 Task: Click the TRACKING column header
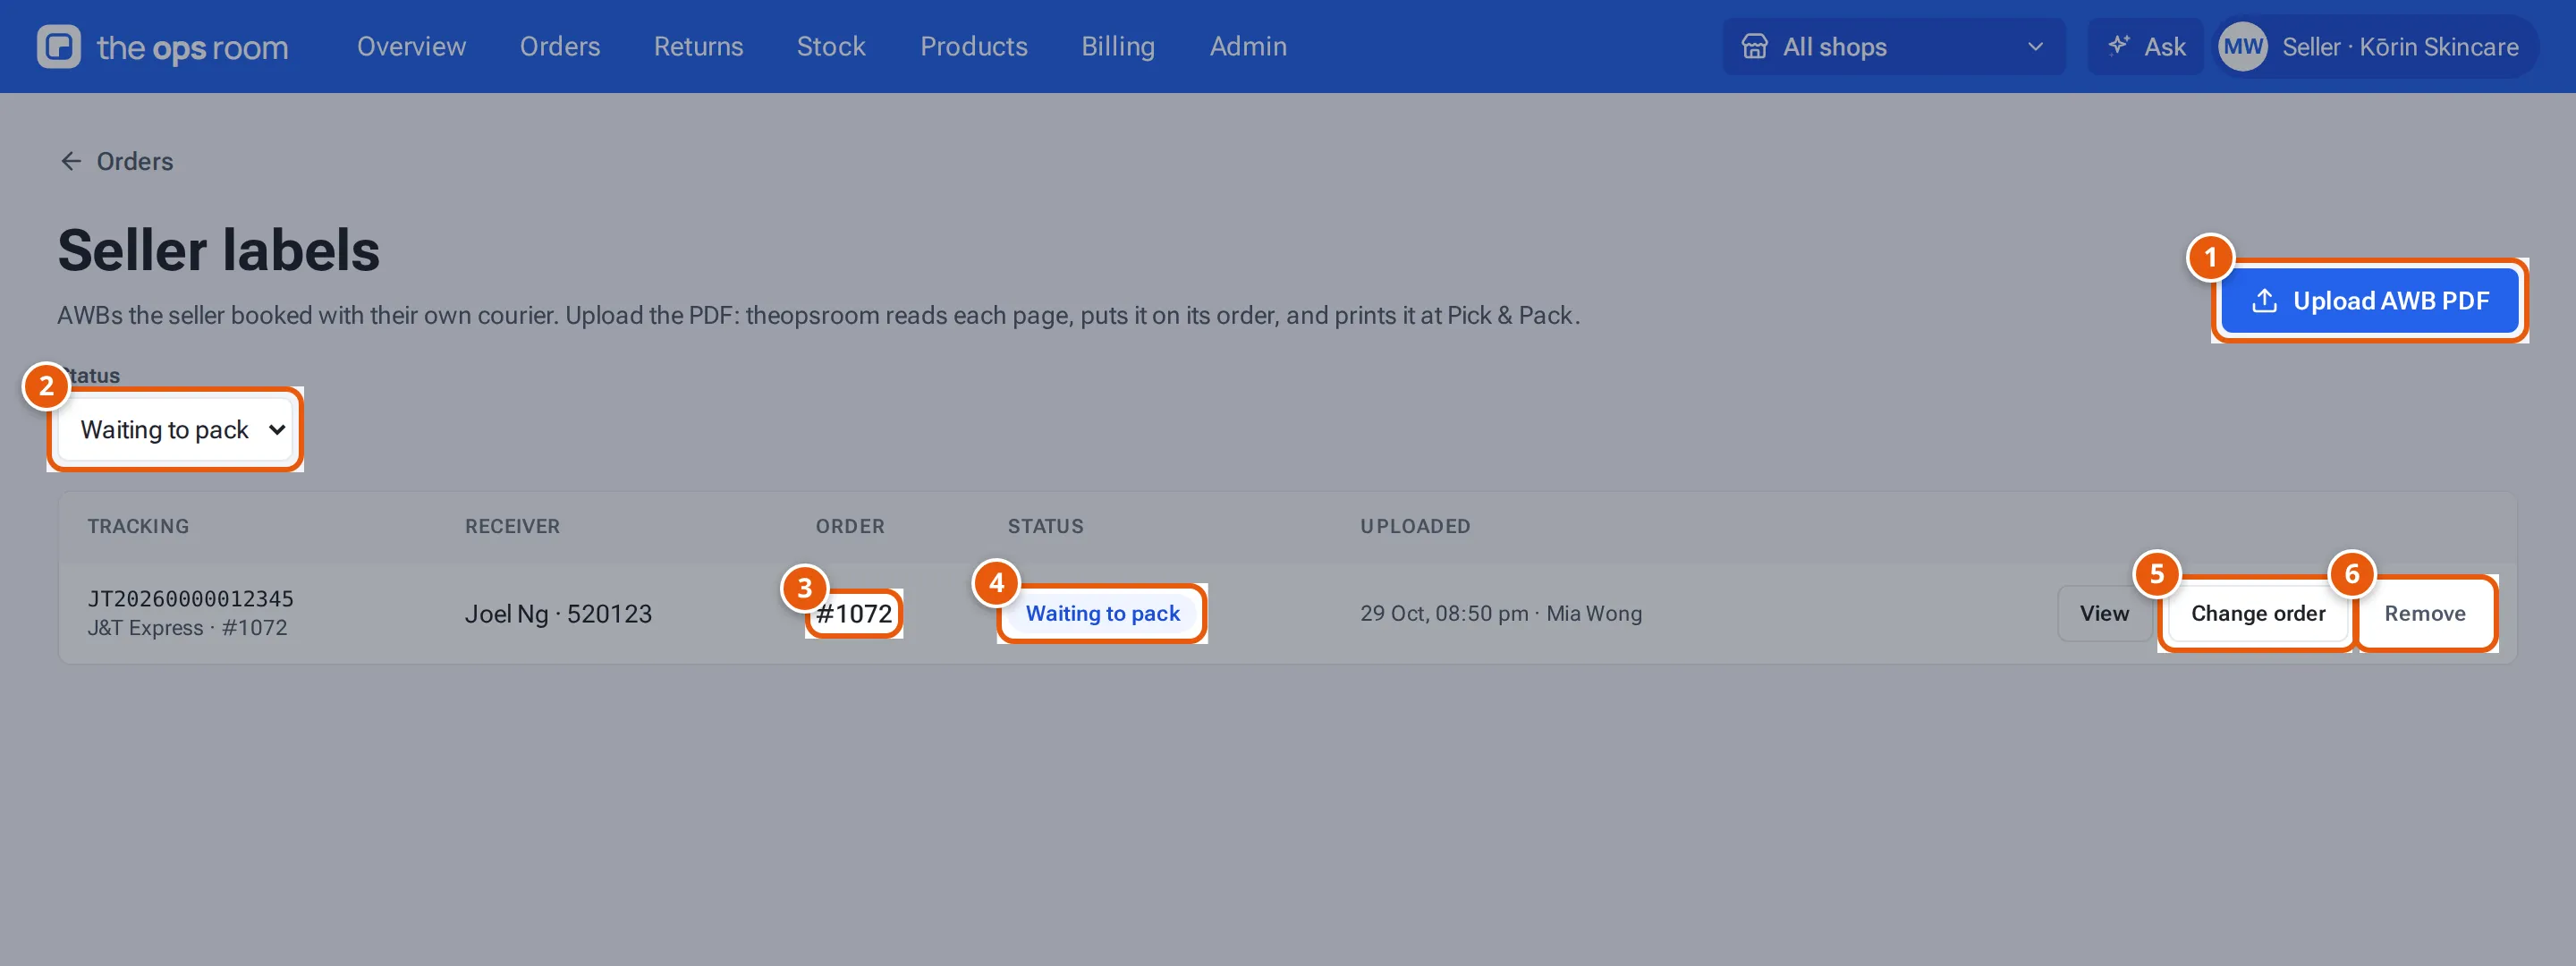tap(138, 526)
